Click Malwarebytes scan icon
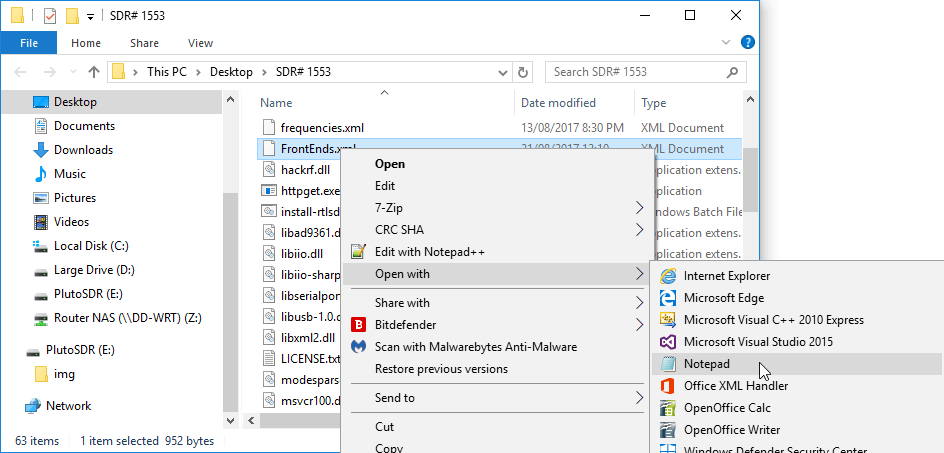Screen dimensions: 944x453 pos(358,347)
